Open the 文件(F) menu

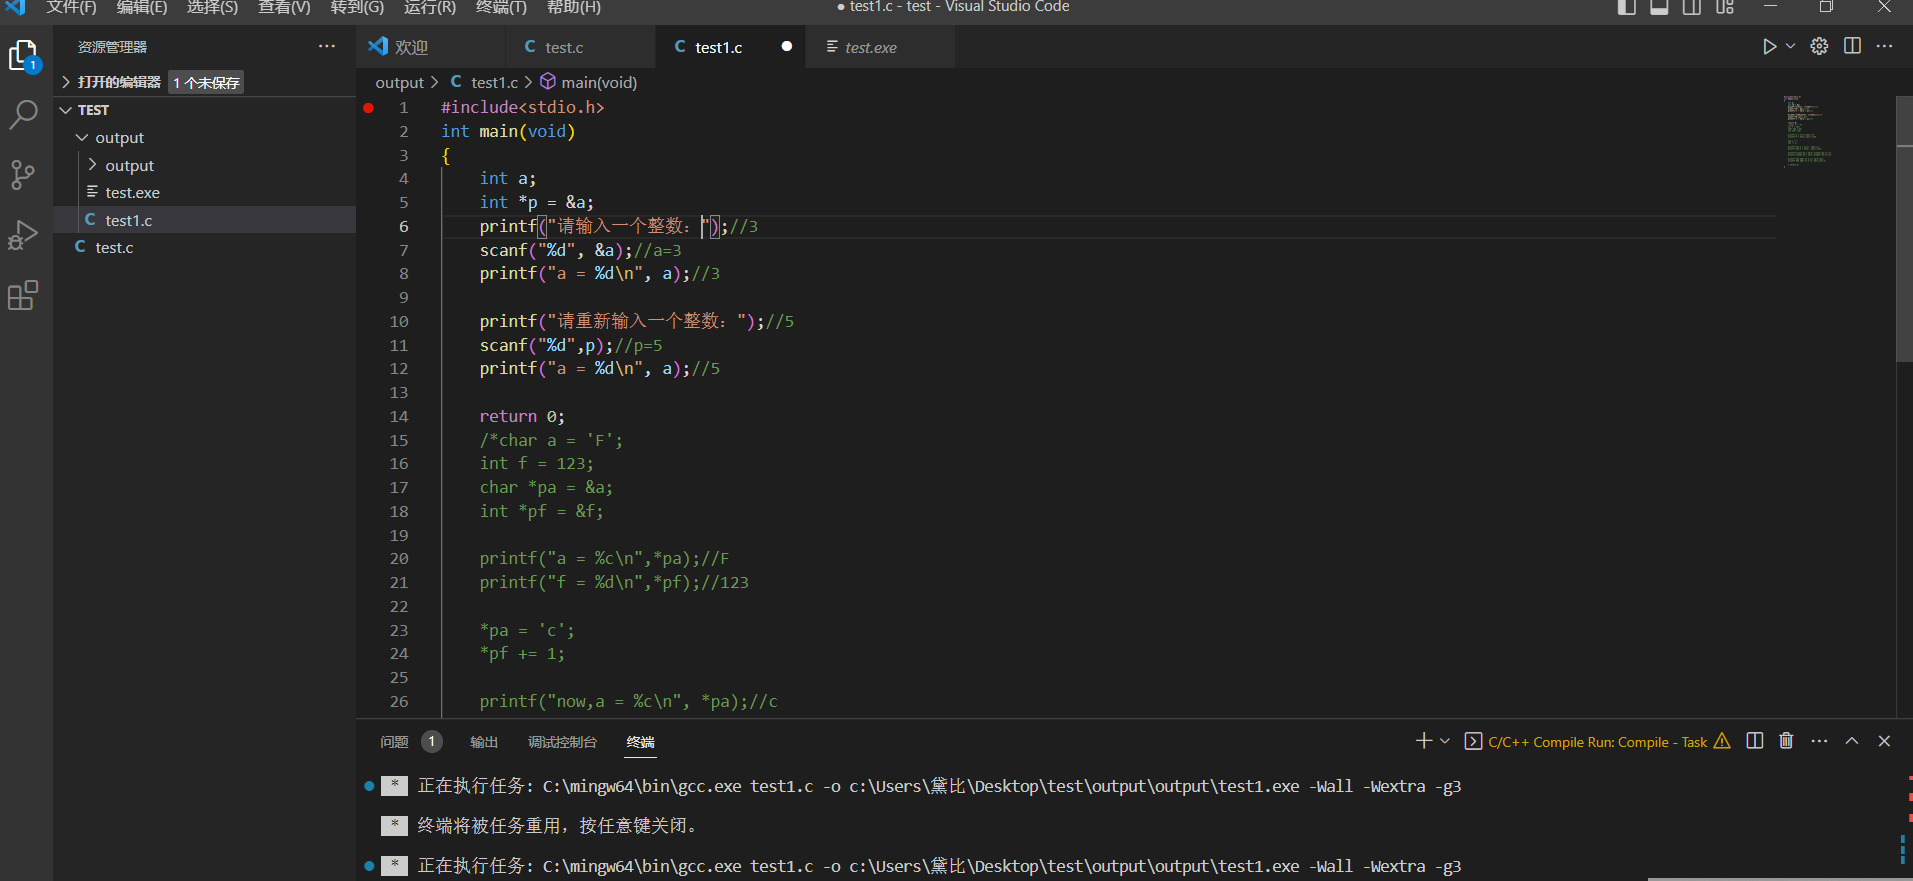pyautogui.click(x=71, y=8)
